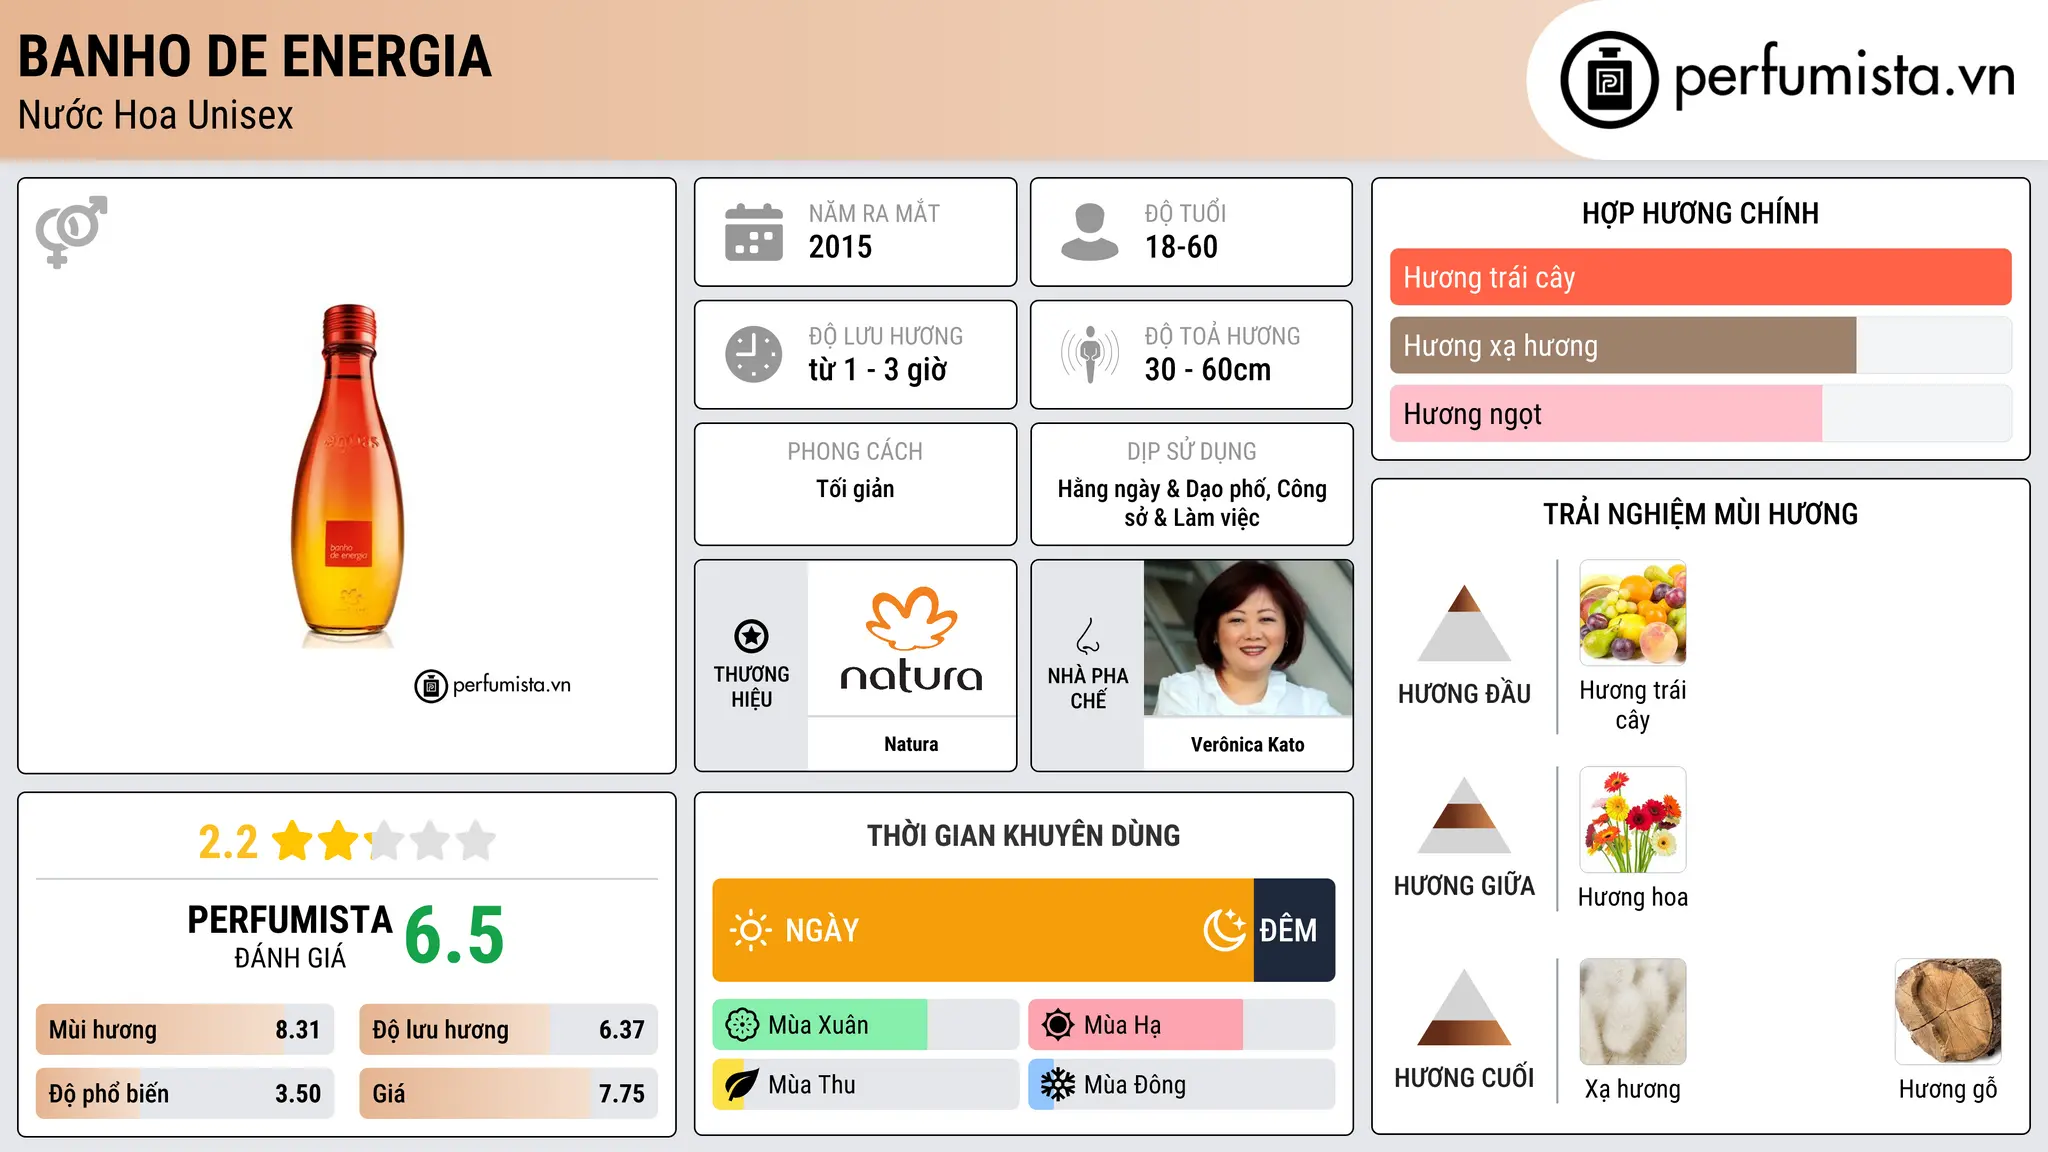The height and width of the screenshot is (1152, 2048).
Task: Click the Mùi hương 8.31 score bar
Action: tap(185, 1030)
